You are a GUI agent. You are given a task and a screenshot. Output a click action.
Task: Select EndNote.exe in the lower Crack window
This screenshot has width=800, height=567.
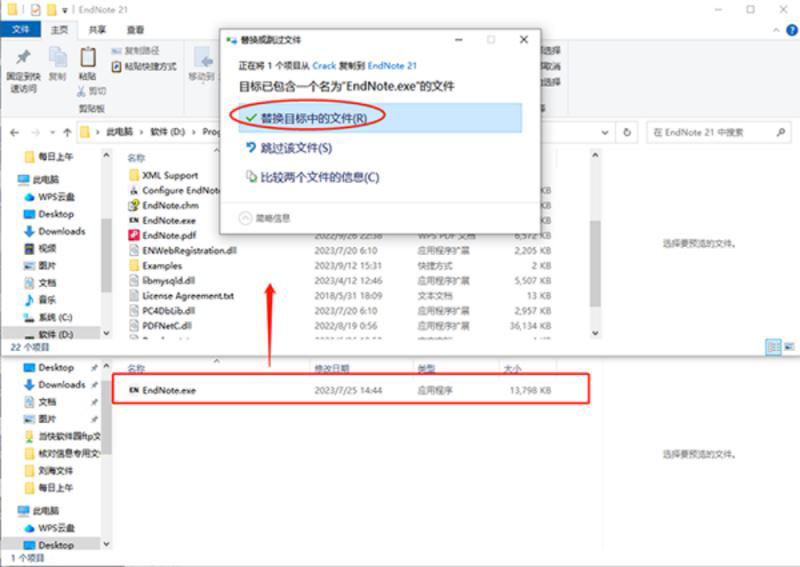350,390
